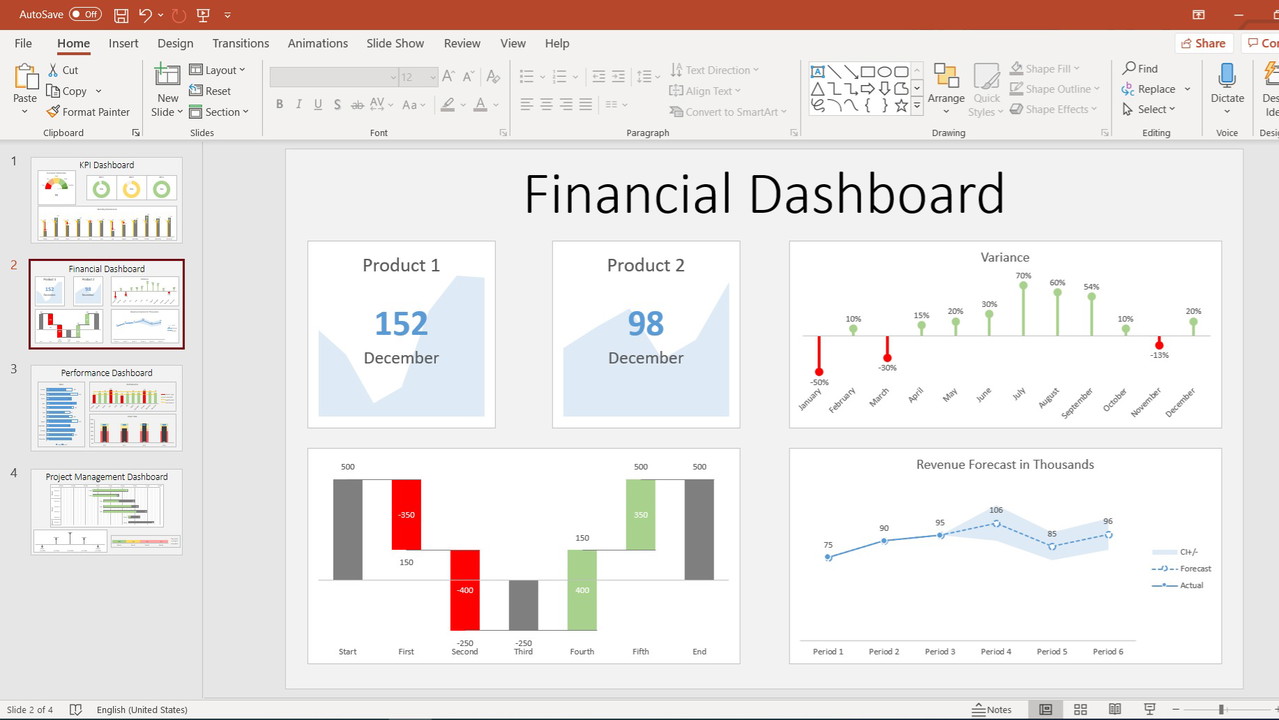Switch to Reading View in status bar
This screenshot has height=720, width=1279.
[1115, 710]
